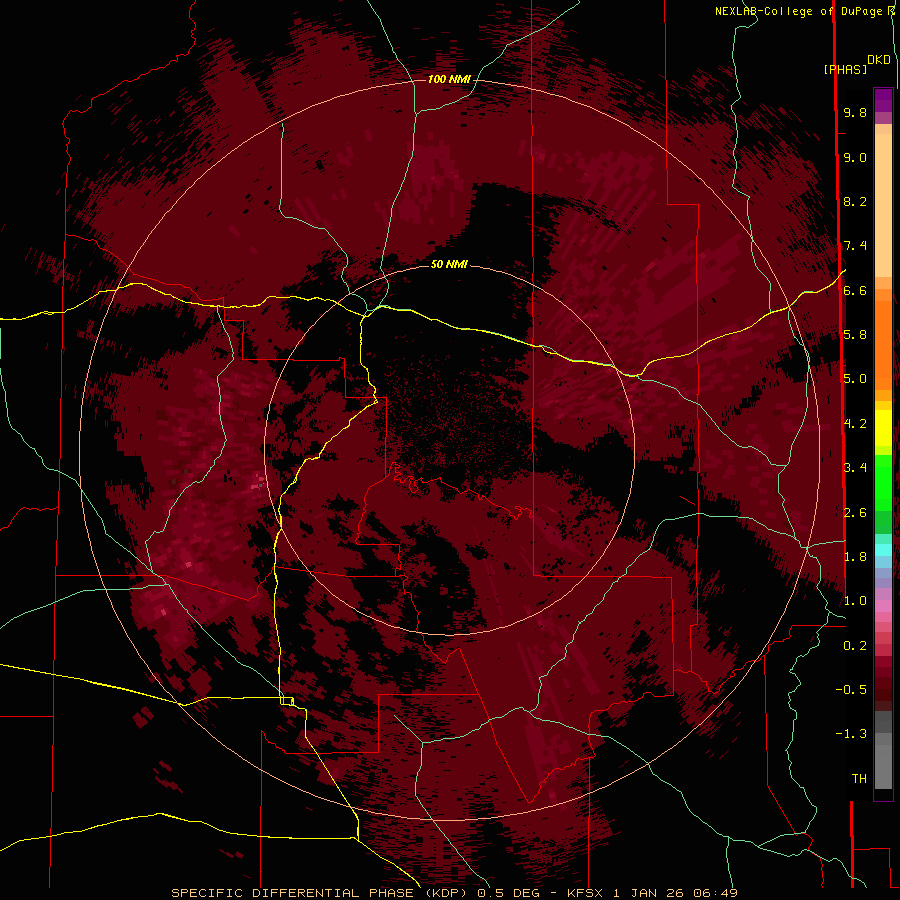
Task: Click the 100 NMI range ring label
Action: [x=449, y=79]
